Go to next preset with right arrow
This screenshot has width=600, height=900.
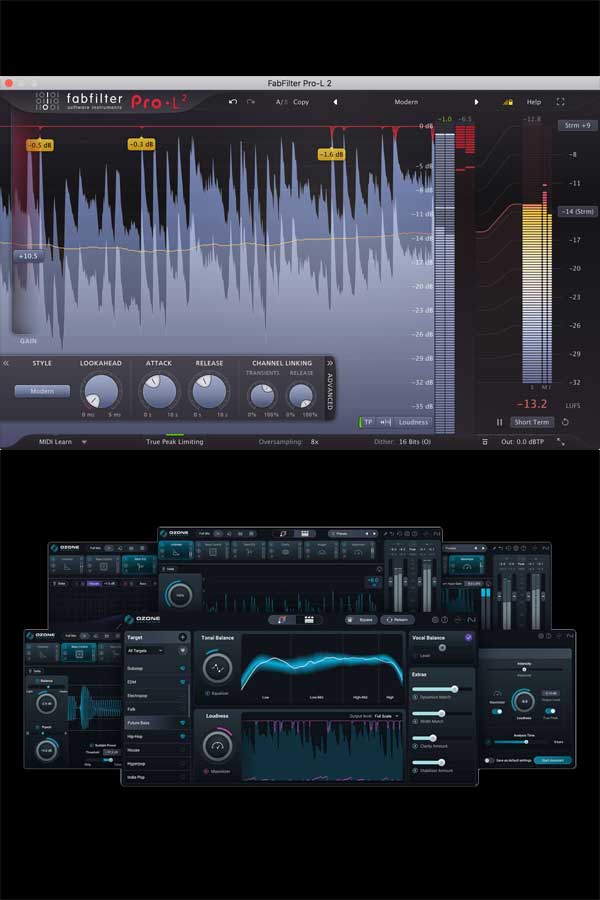476,102
